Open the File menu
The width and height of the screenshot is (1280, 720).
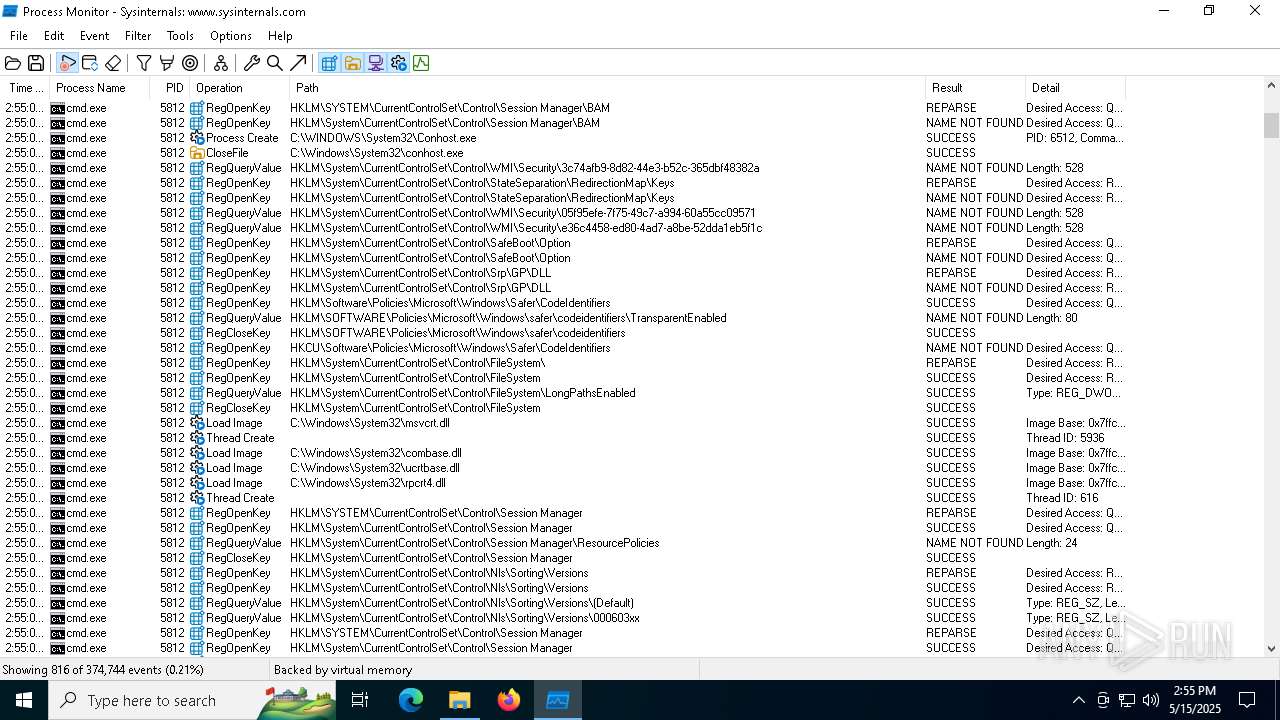click(19, 36)
